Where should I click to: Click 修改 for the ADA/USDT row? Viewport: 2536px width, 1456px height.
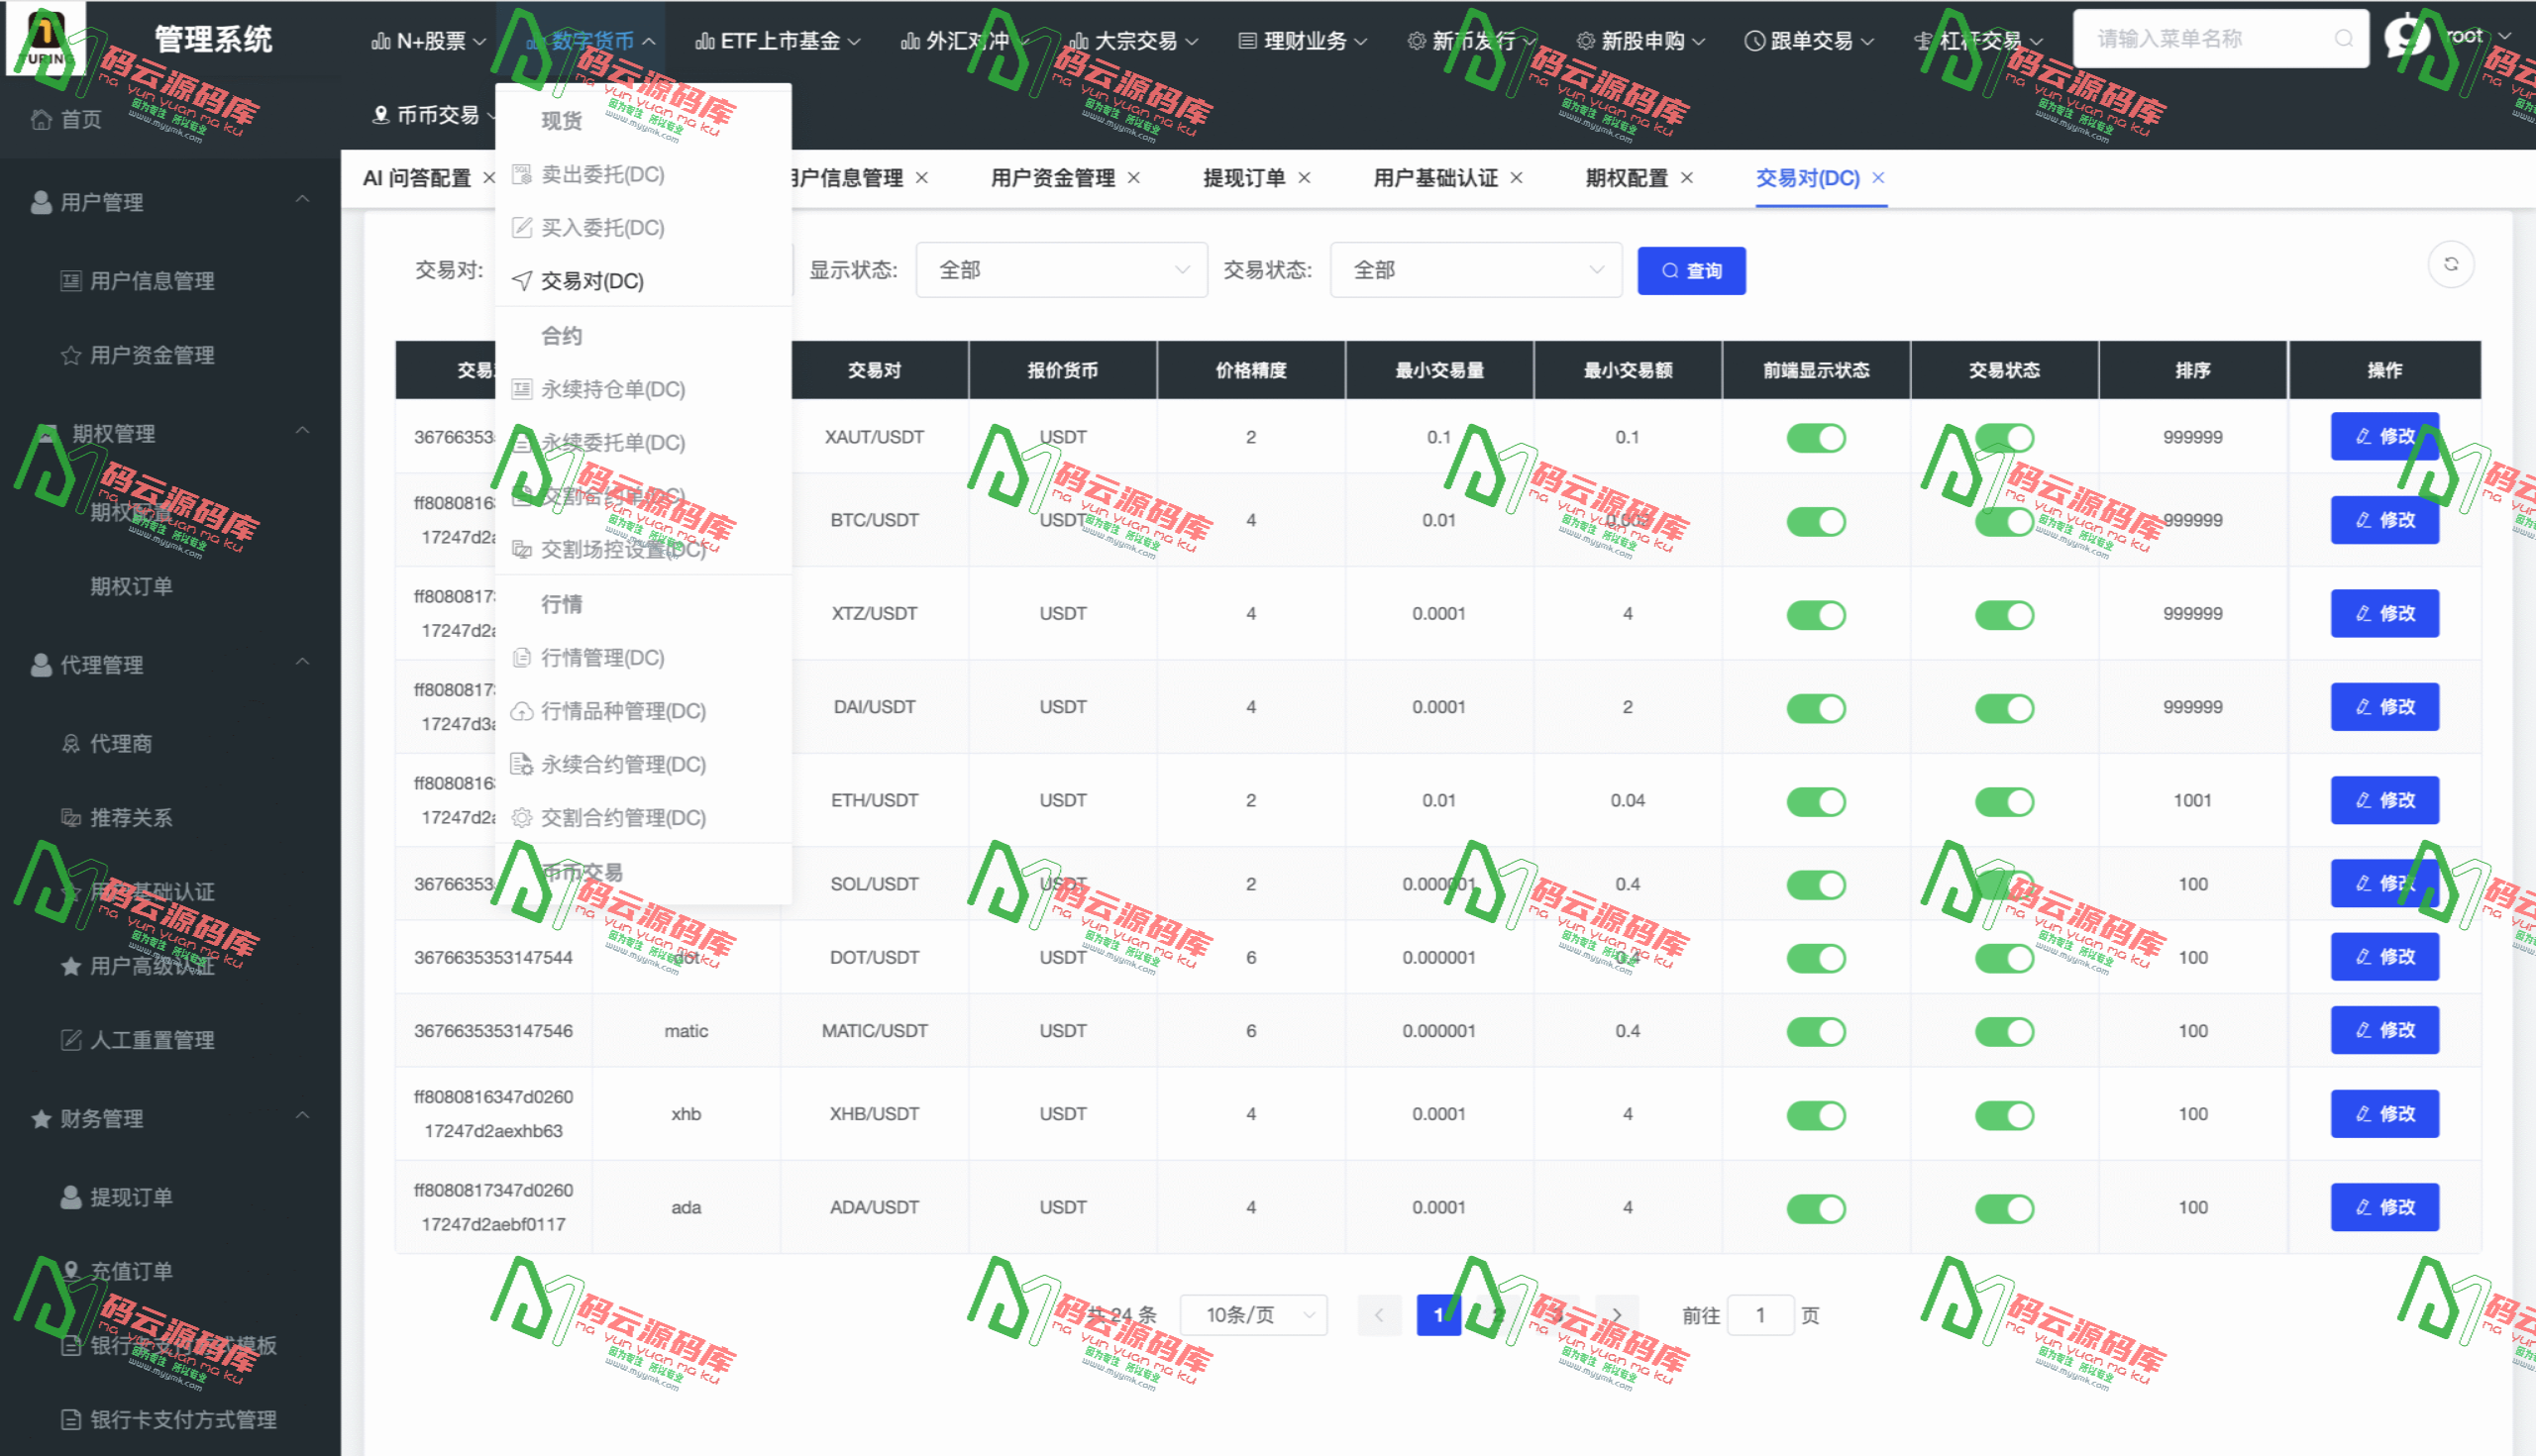tap(2384, 1207)
